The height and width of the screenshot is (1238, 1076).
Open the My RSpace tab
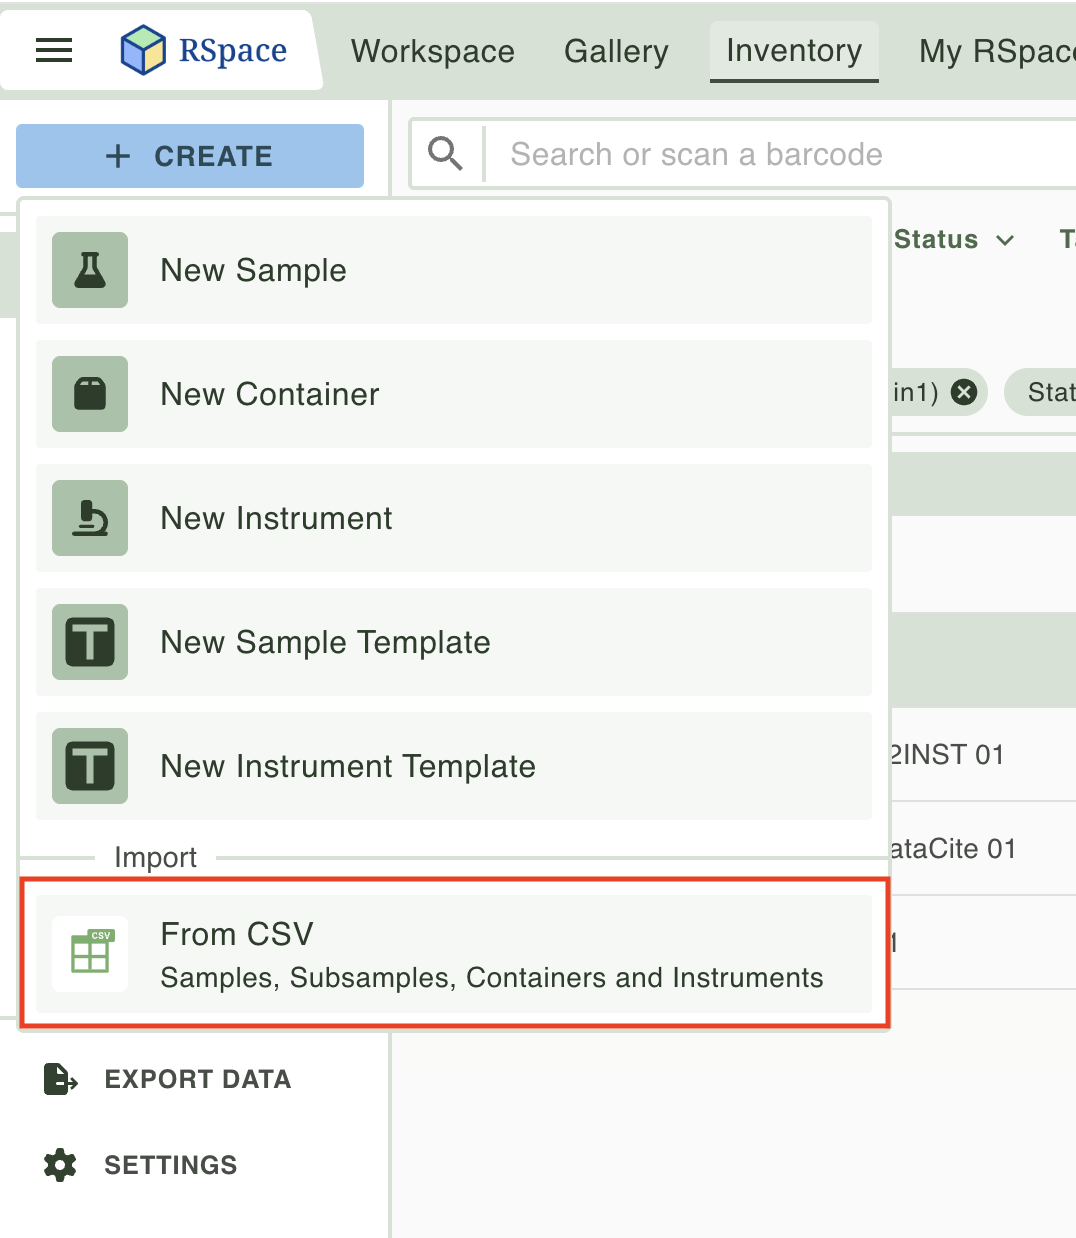click(997, 51)
